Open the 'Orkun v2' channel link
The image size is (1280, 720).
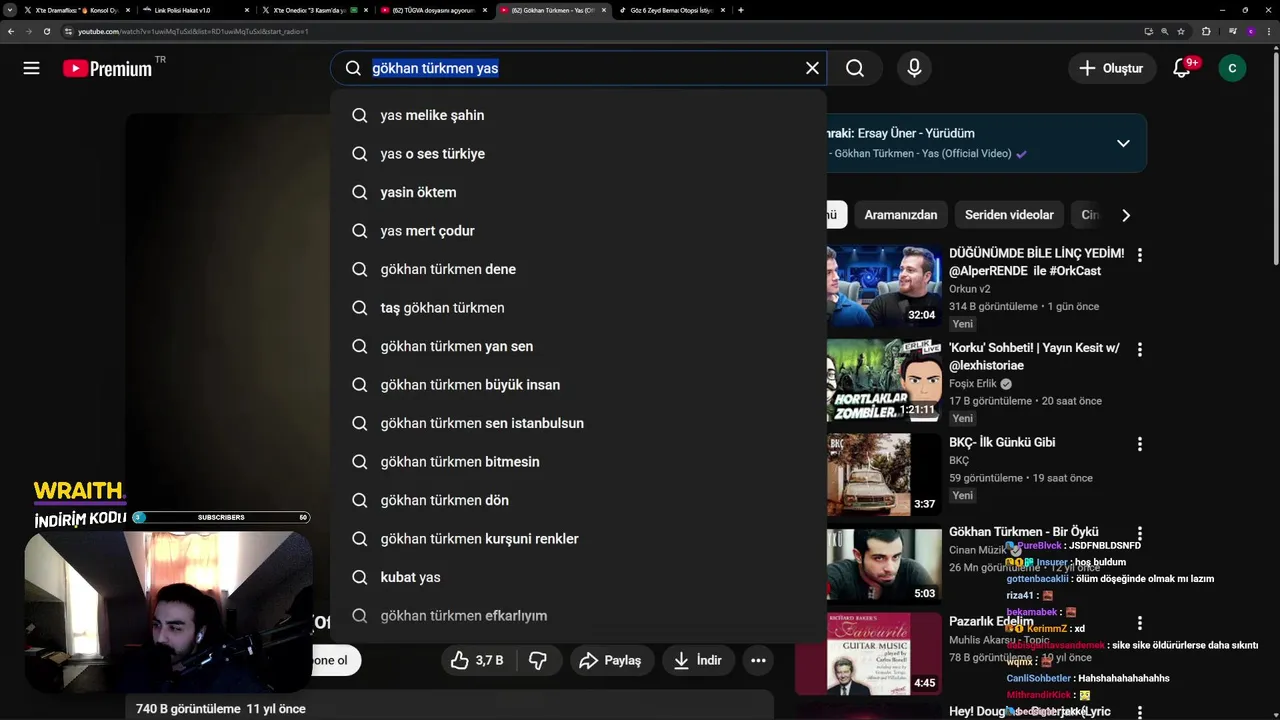coord(970,289)
